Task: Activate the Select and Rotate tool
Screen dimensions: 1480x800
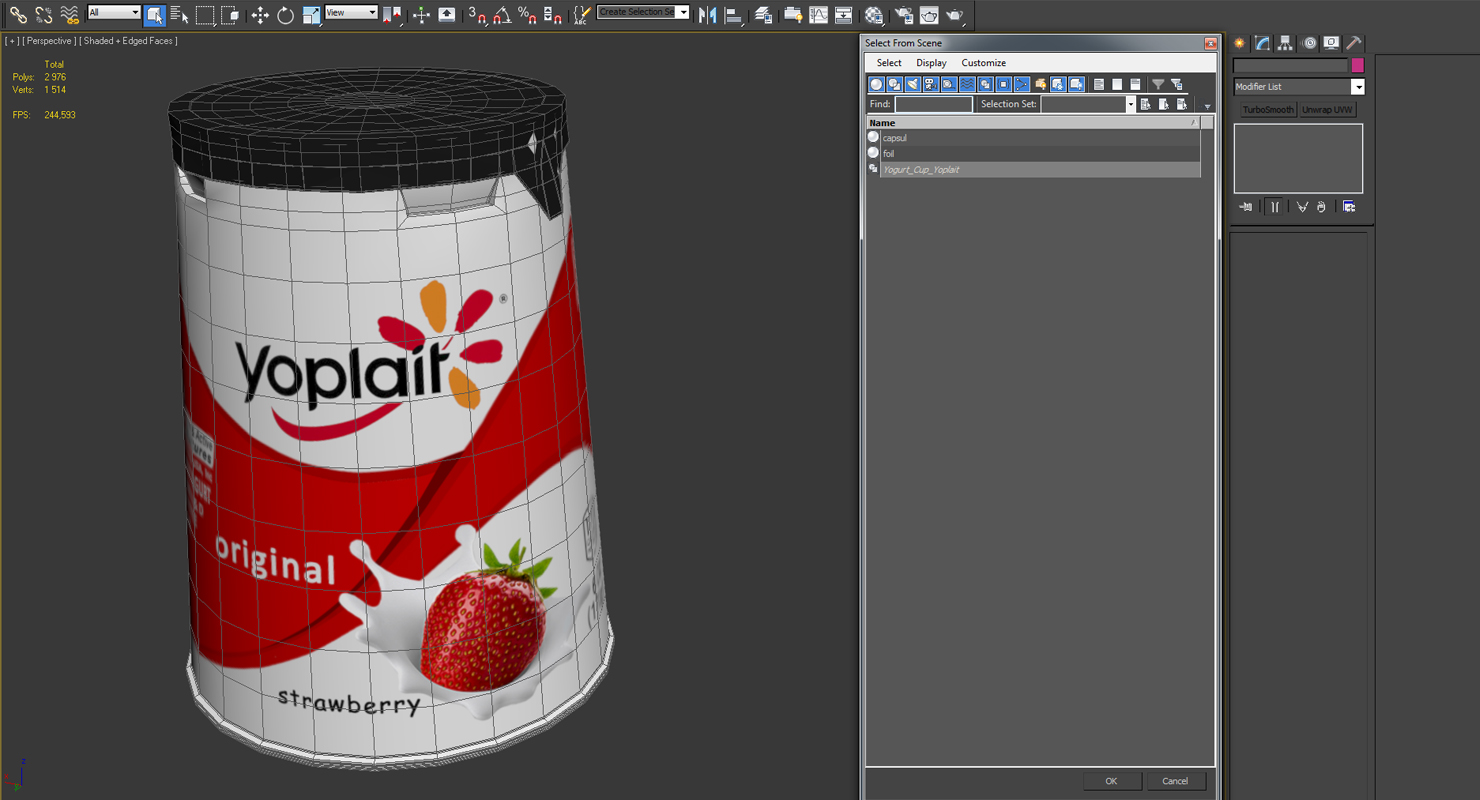Action: click(285, 15)
